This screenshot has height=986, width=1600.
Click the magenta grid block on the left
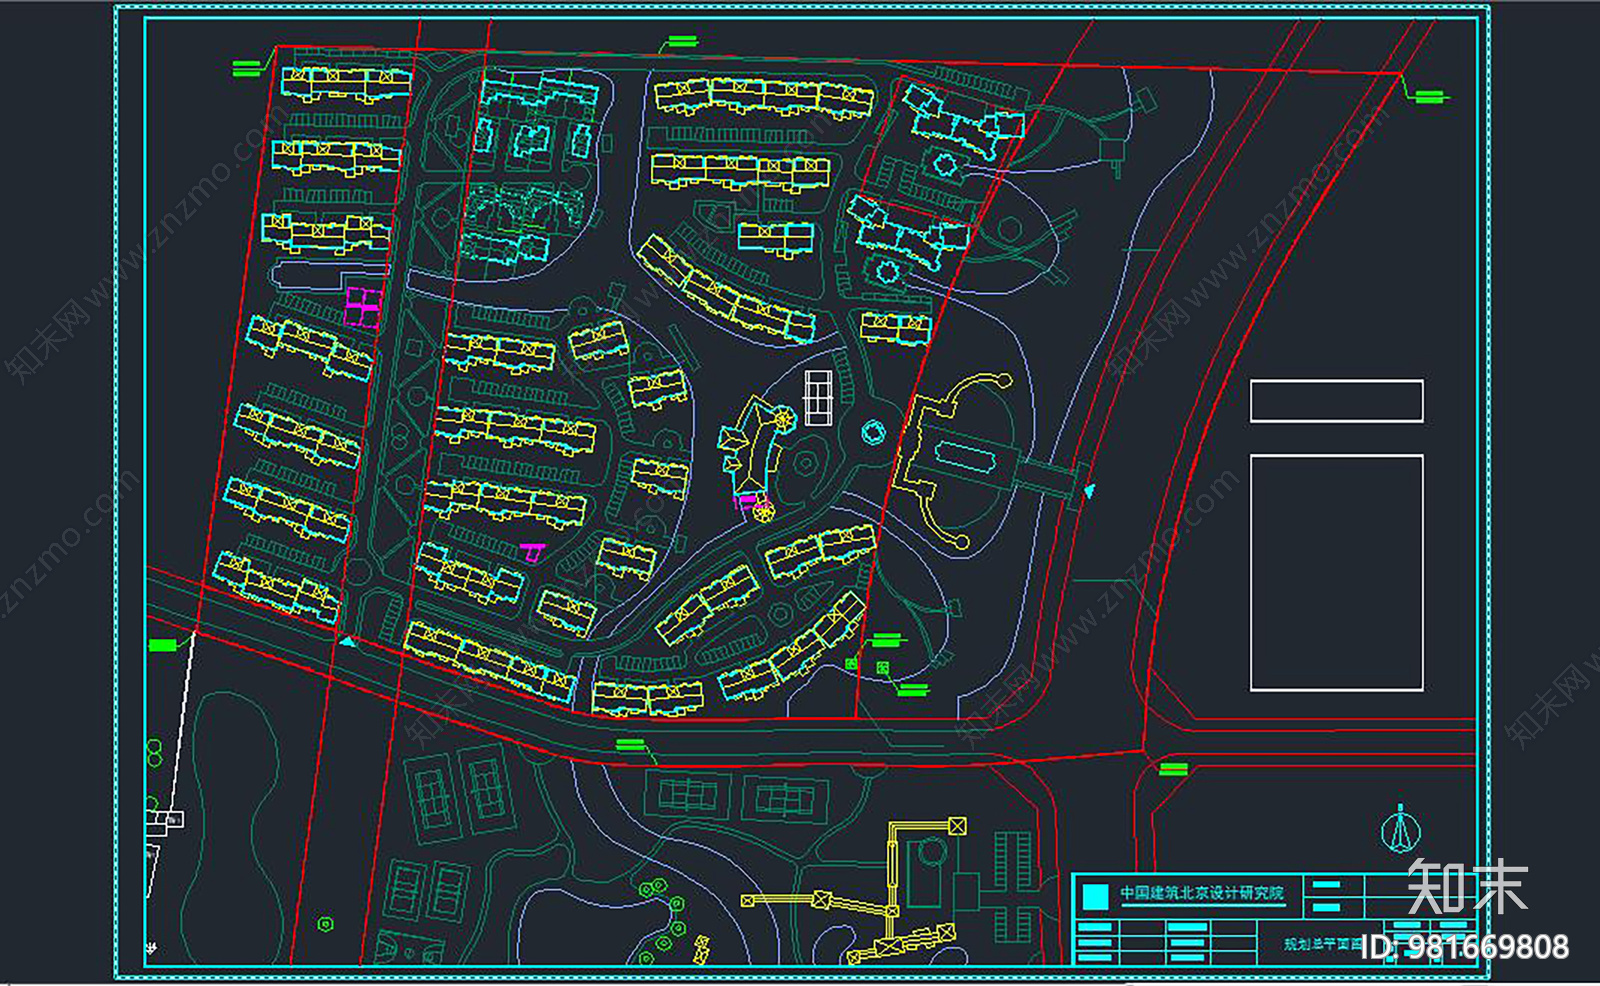click(363, 306)
